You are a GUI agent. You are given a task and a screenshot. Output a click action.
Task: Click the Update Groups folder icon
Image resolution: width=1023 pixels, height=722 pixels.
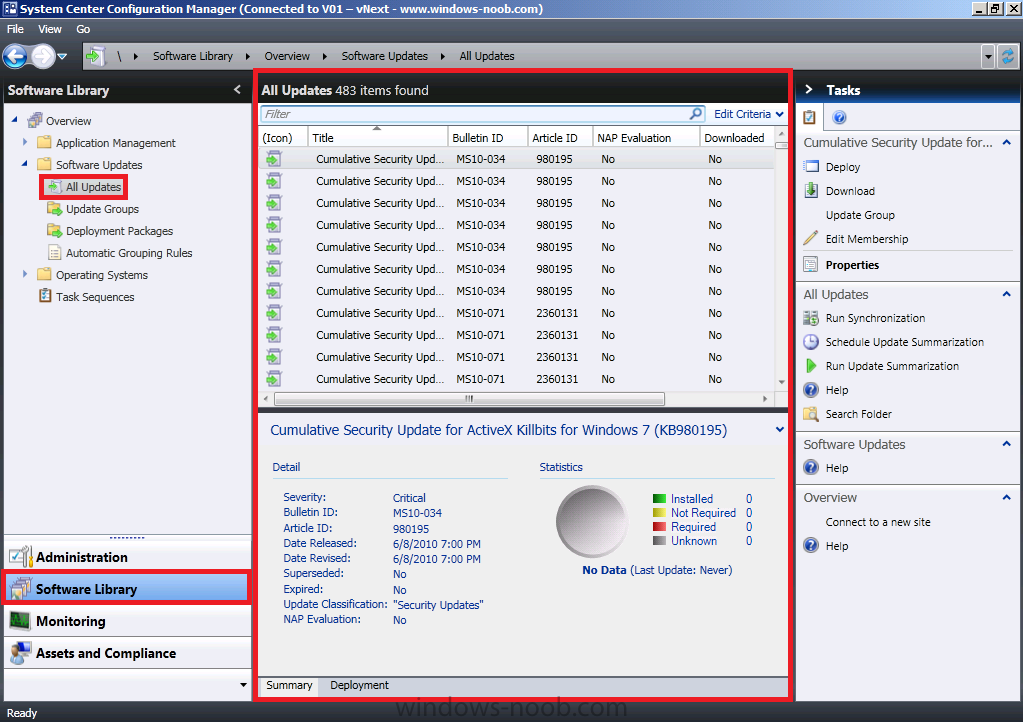(55, 209)
